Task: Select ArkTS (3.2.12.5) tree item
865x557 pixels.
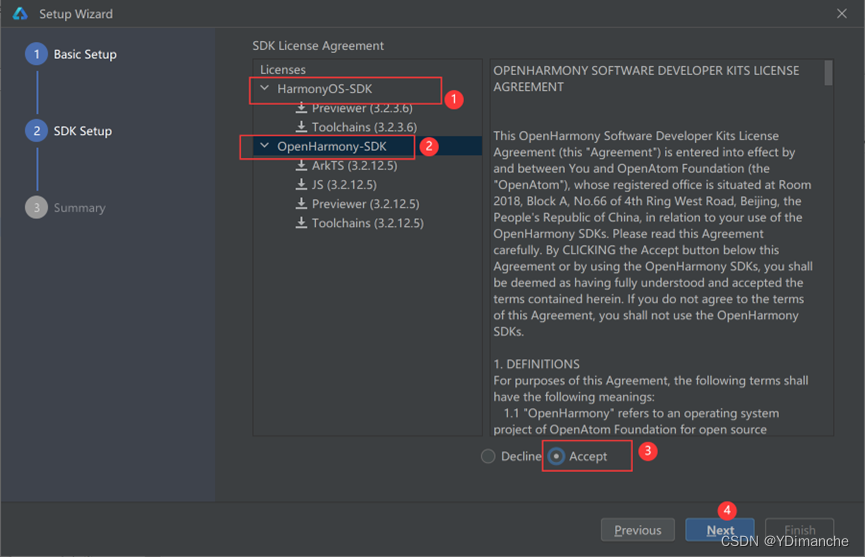Action: (354, 165)
